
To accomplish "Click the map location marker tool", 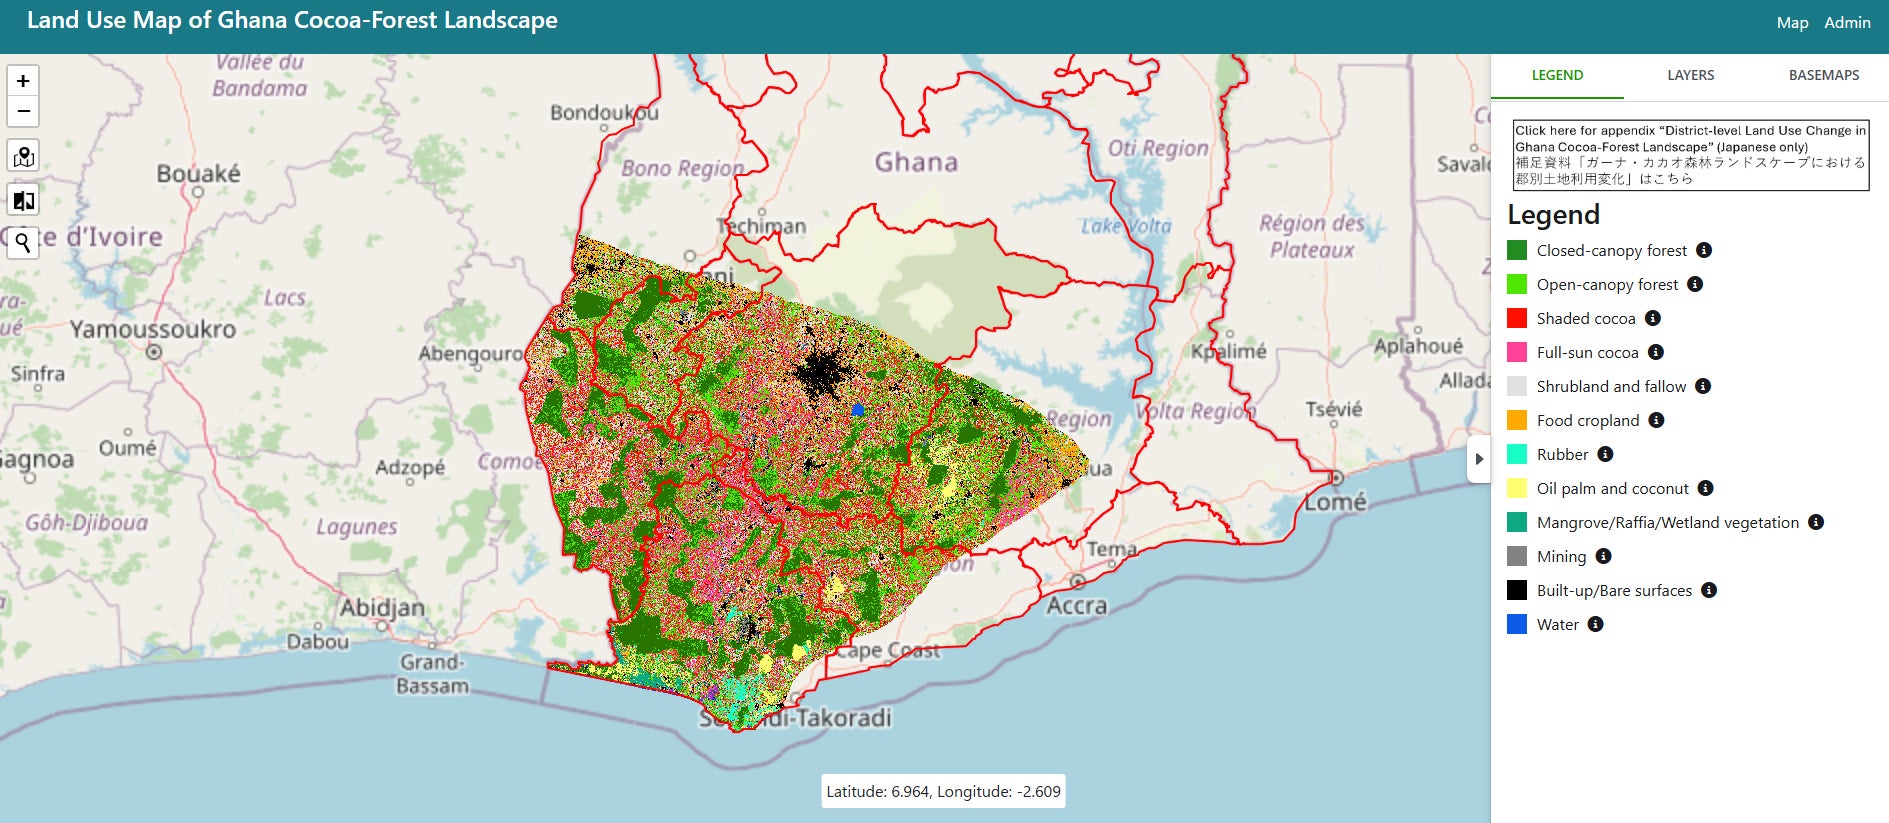I will coord(23,156).
